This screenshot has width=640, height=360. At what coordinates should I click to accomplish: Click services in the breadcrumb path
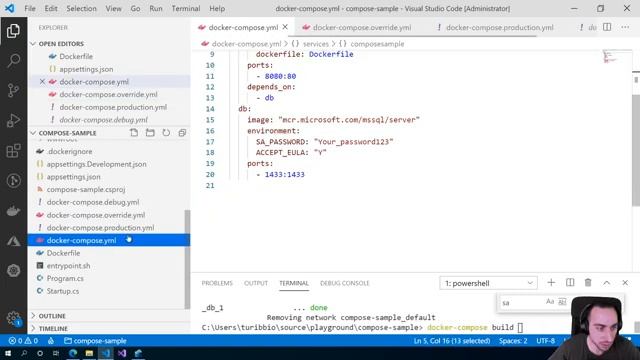pos(316,44)
